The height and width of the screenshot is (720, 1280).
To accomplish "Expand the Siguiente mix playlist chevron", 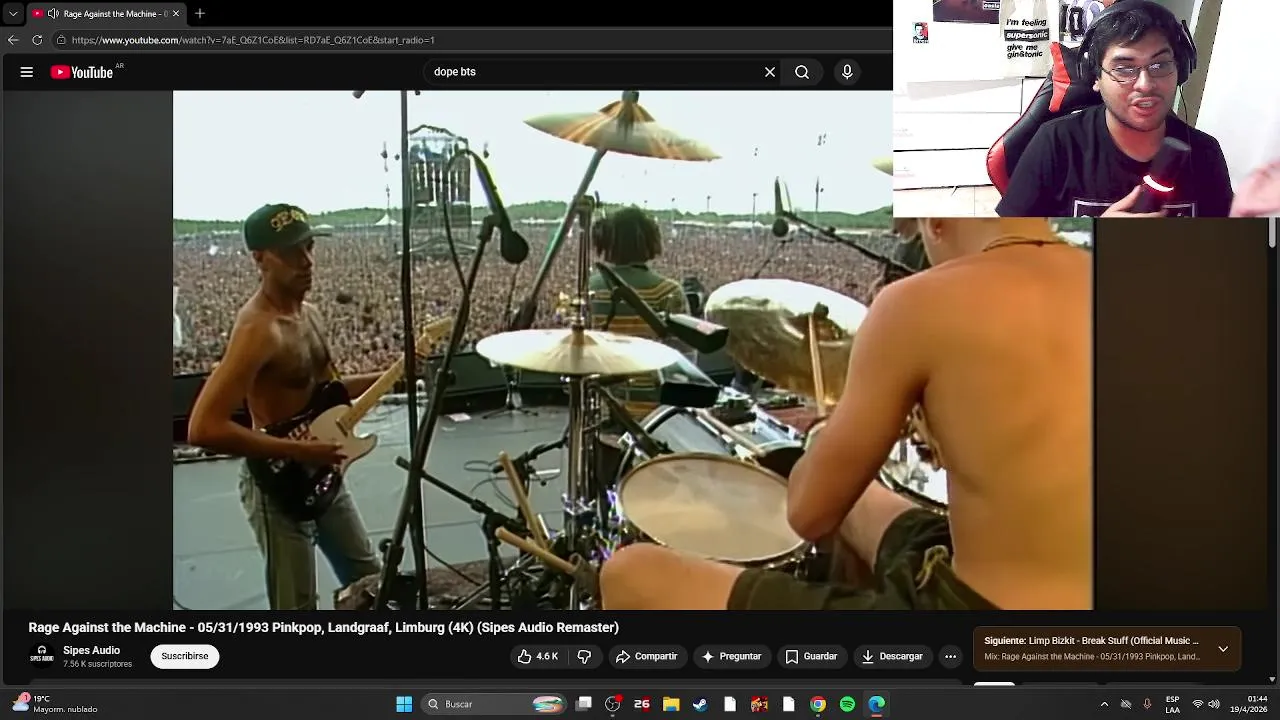I will 1223,649.
